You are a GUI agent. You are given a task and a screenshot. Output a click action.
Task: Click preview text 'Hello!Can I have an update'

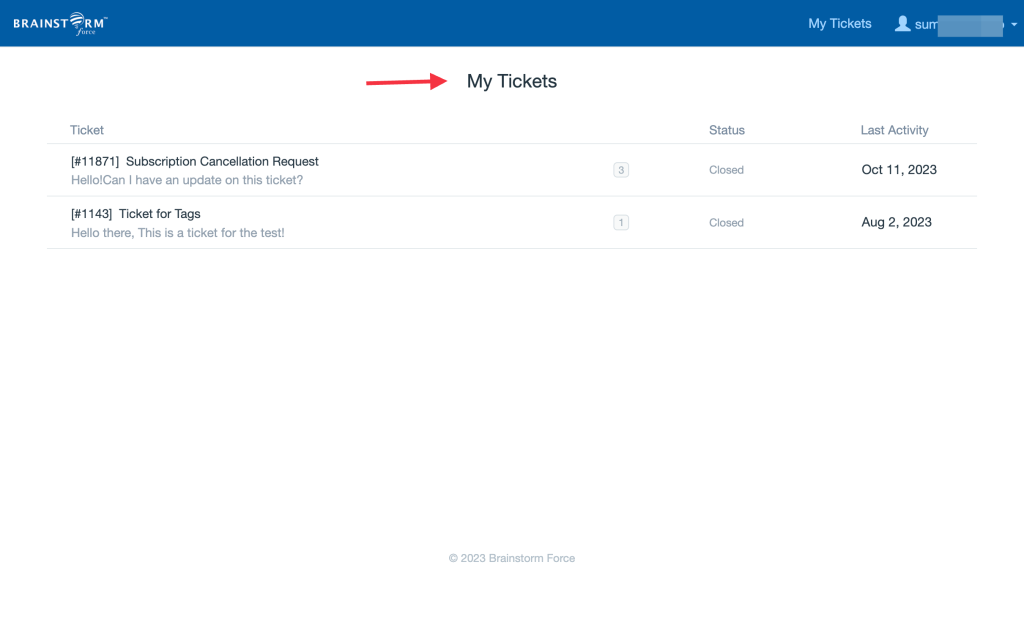click(187, 180)
